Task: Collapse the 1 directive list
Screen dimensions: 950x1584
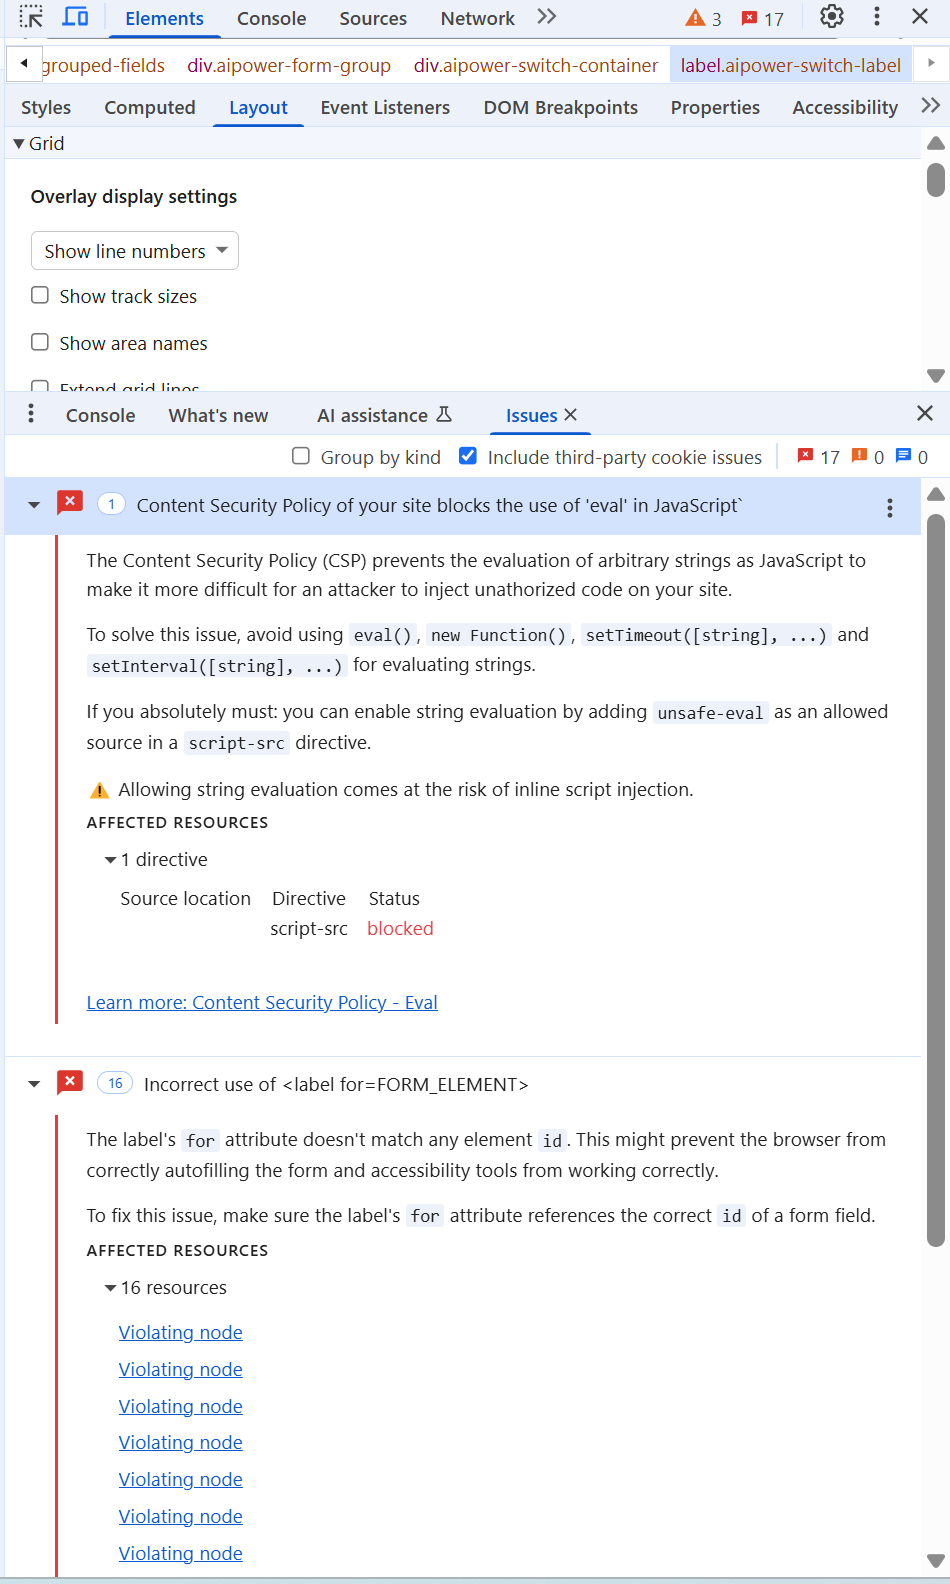Action: [110, 860]
